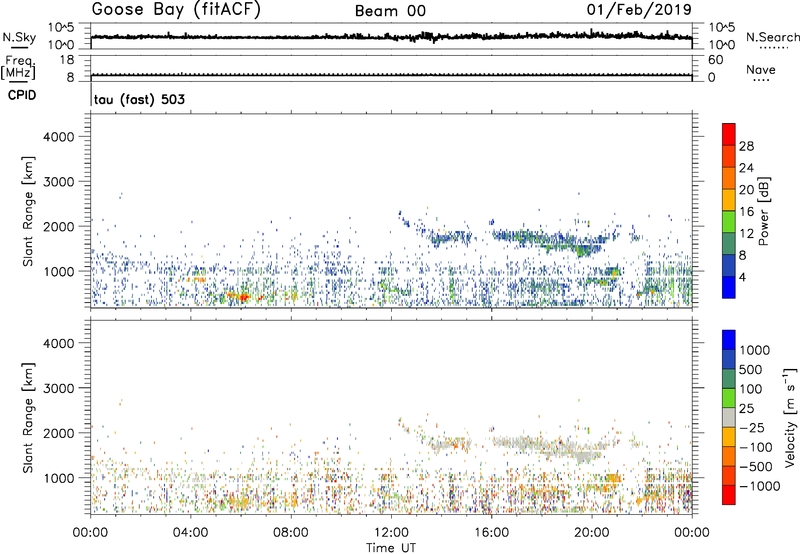Click the "Slant Range [km]" label of the power panel

28,211
